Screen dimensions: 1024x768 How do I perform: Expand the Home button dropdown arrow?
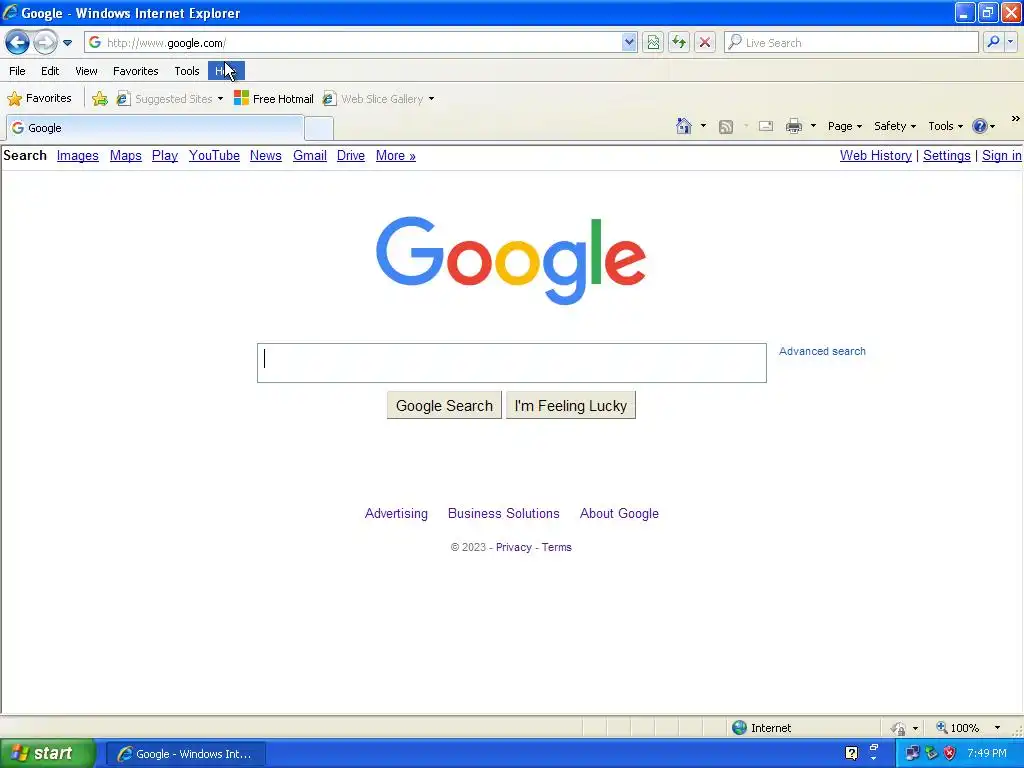(x=703, y=126)
